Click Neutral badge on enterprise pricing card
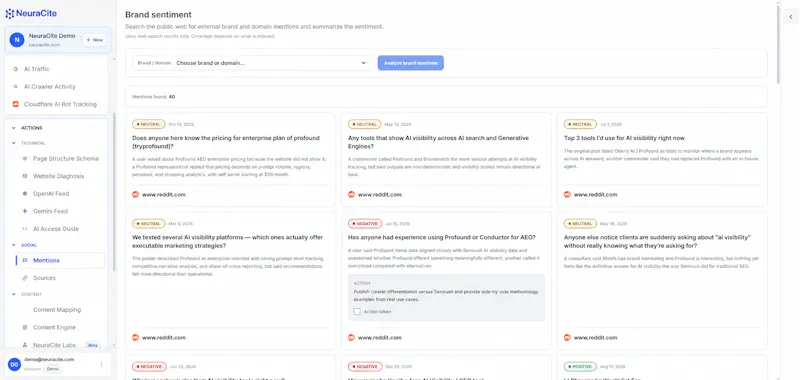This screenshot has width=800, height=380. pos(149,124)
